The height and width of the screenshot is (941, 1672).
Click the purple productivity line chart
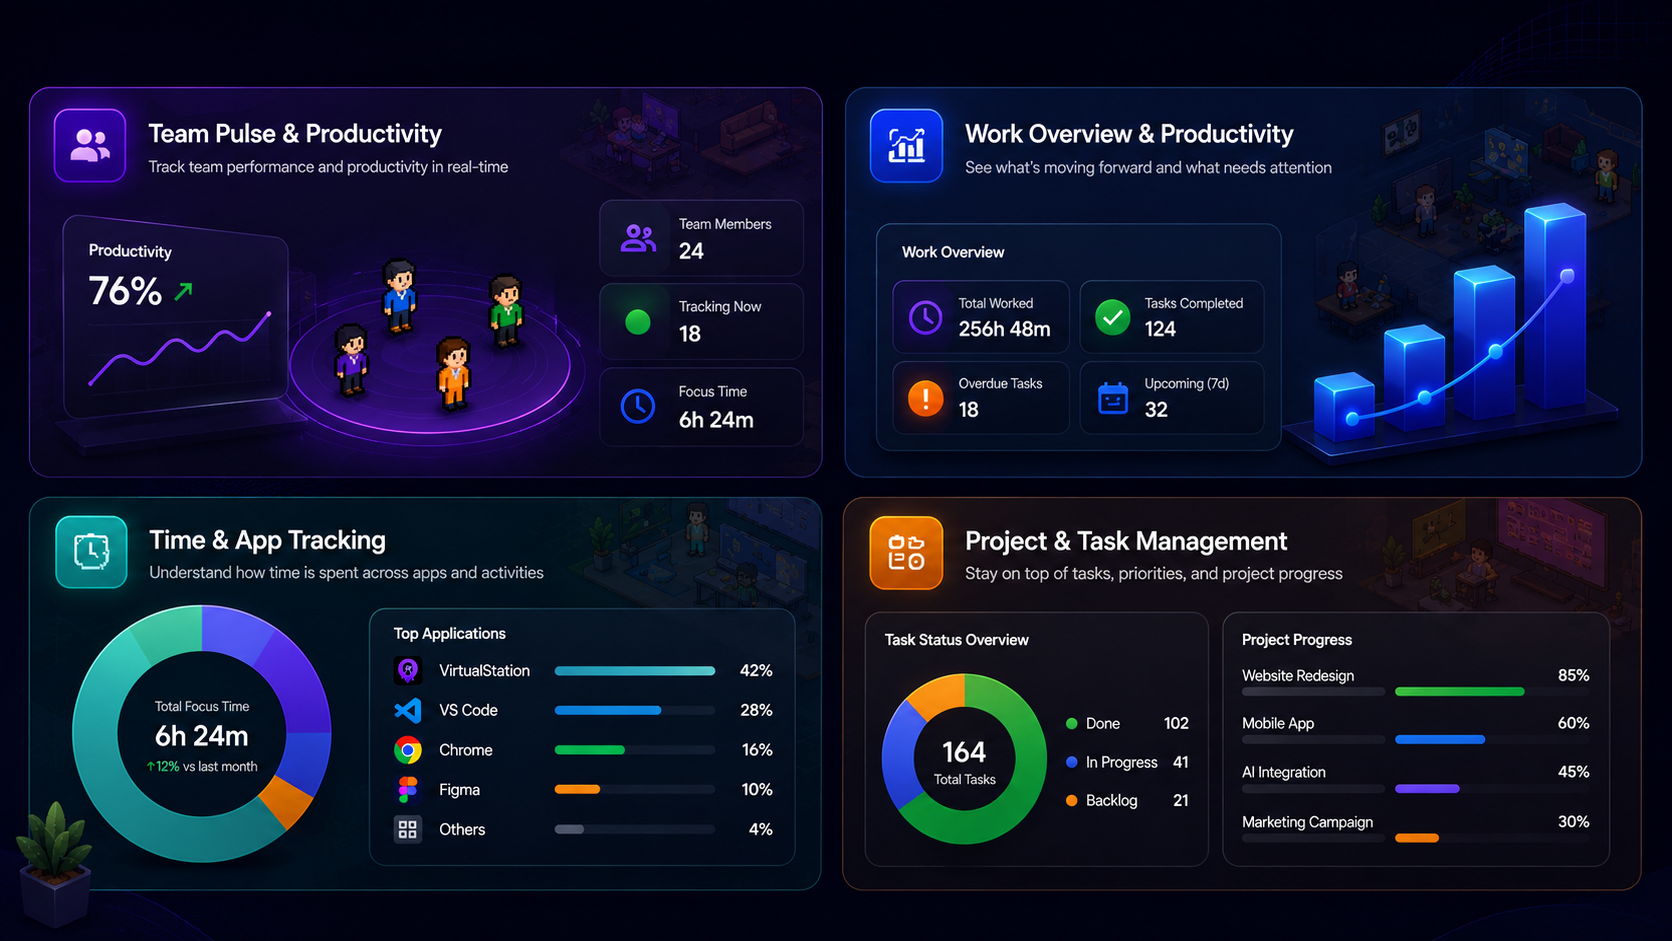[x=180, y=348]
